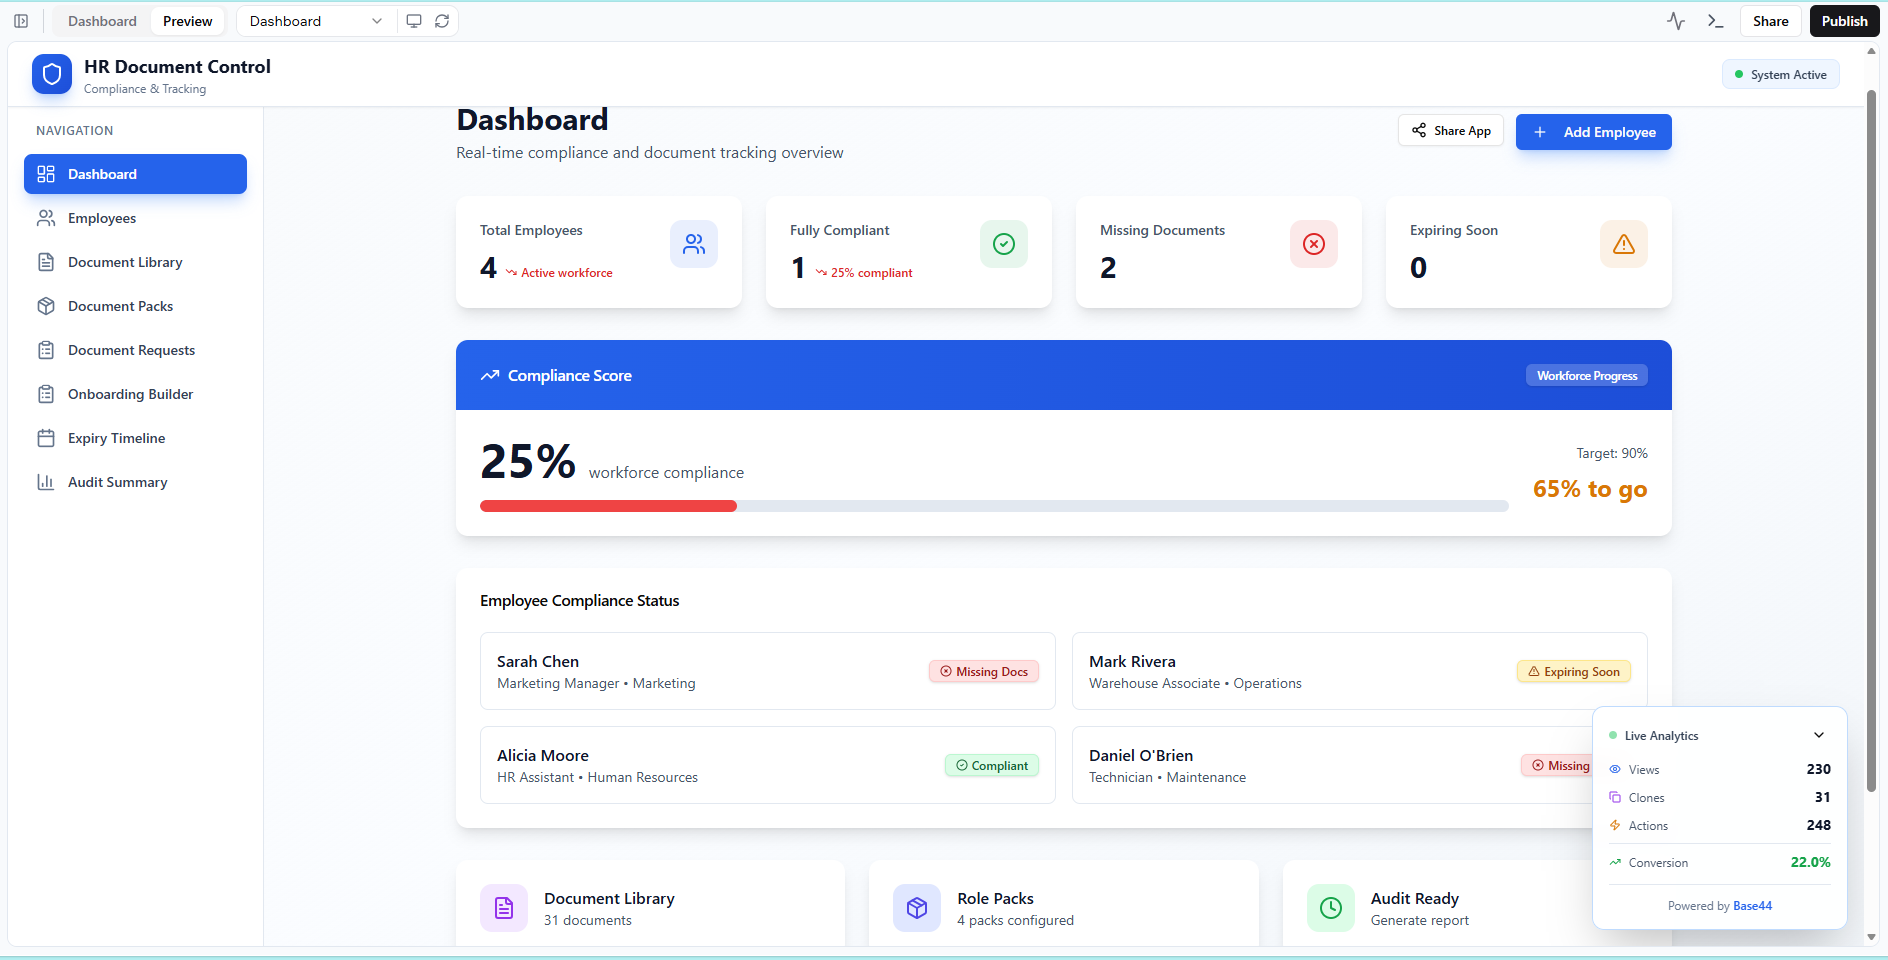Screen dimensions: 1888x960
Task: Click the workforce compliance progress bar
Action: click(994, 506)
